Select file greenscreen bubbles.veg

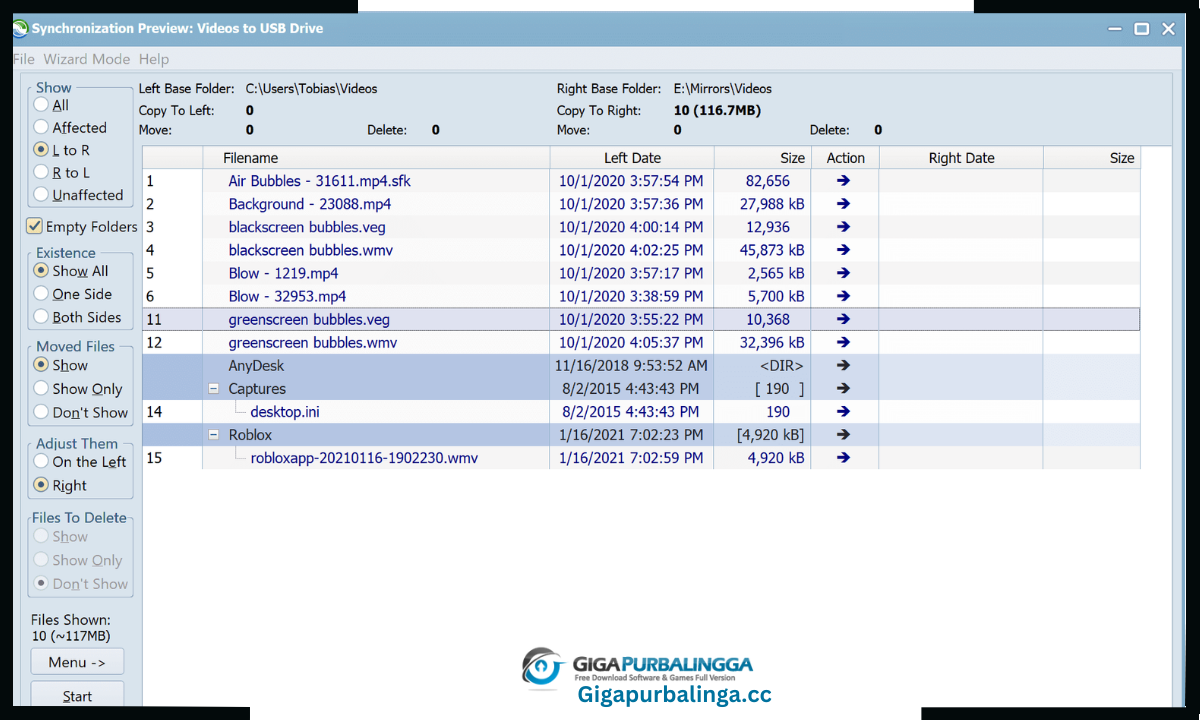point(309,320)
